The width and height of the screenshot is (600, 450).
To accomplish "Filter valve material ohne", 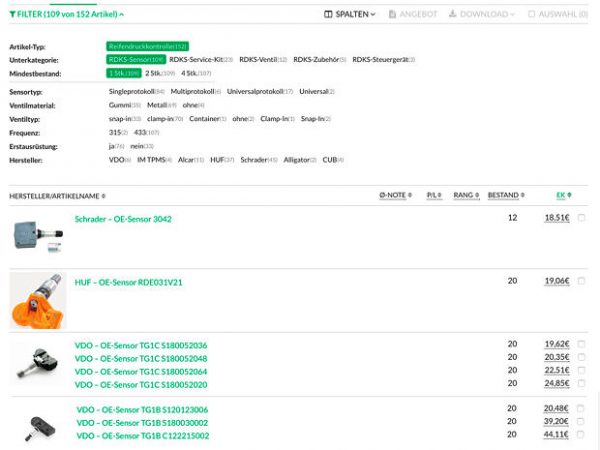I will tap(193, 105).
